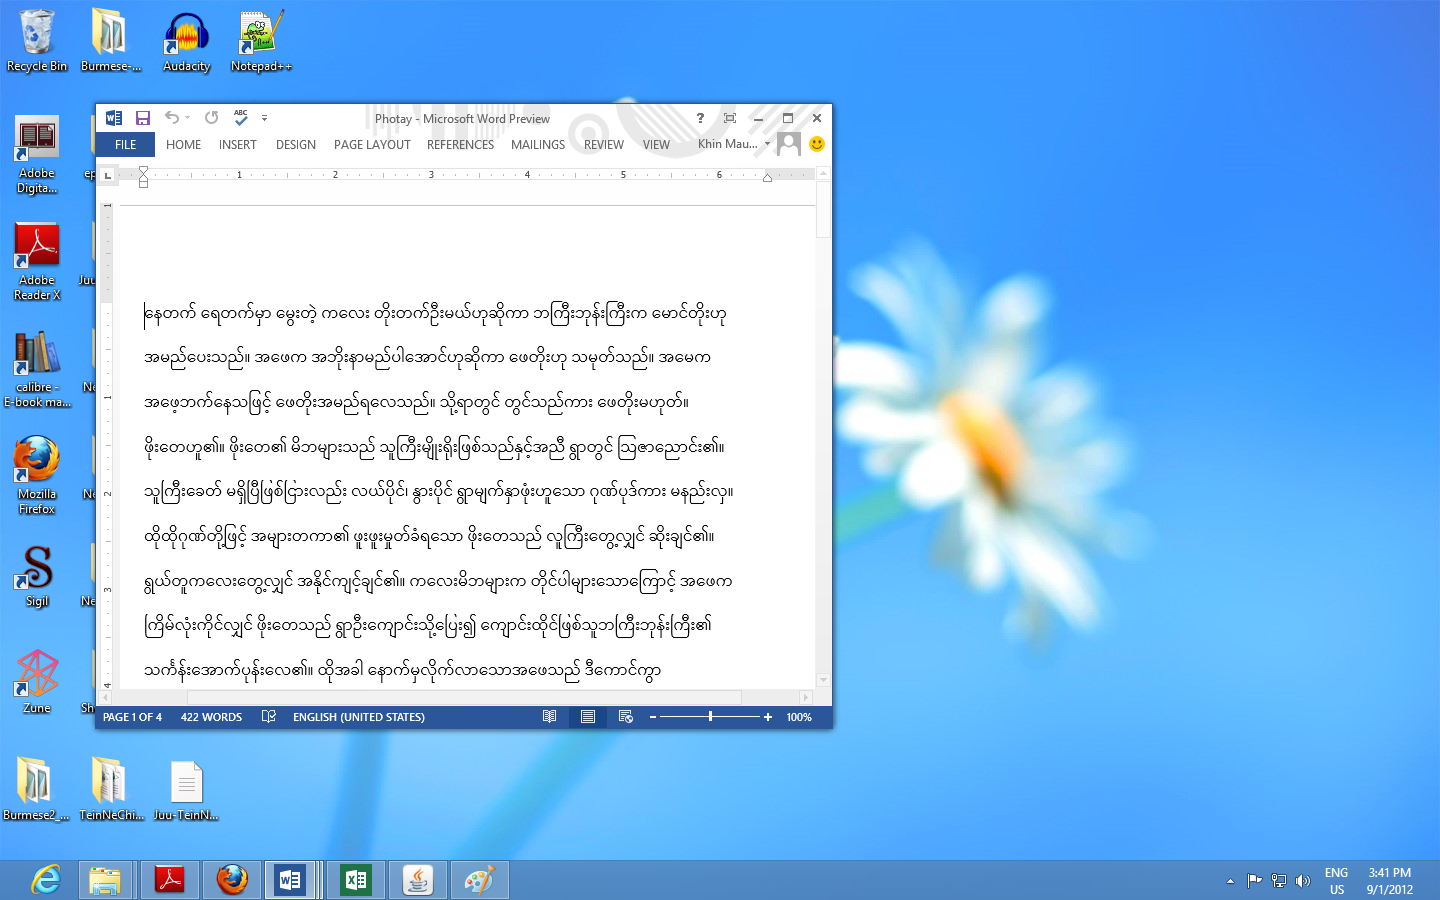Switch to Web Layout view

pyautogui.click(x=626, y=717)
